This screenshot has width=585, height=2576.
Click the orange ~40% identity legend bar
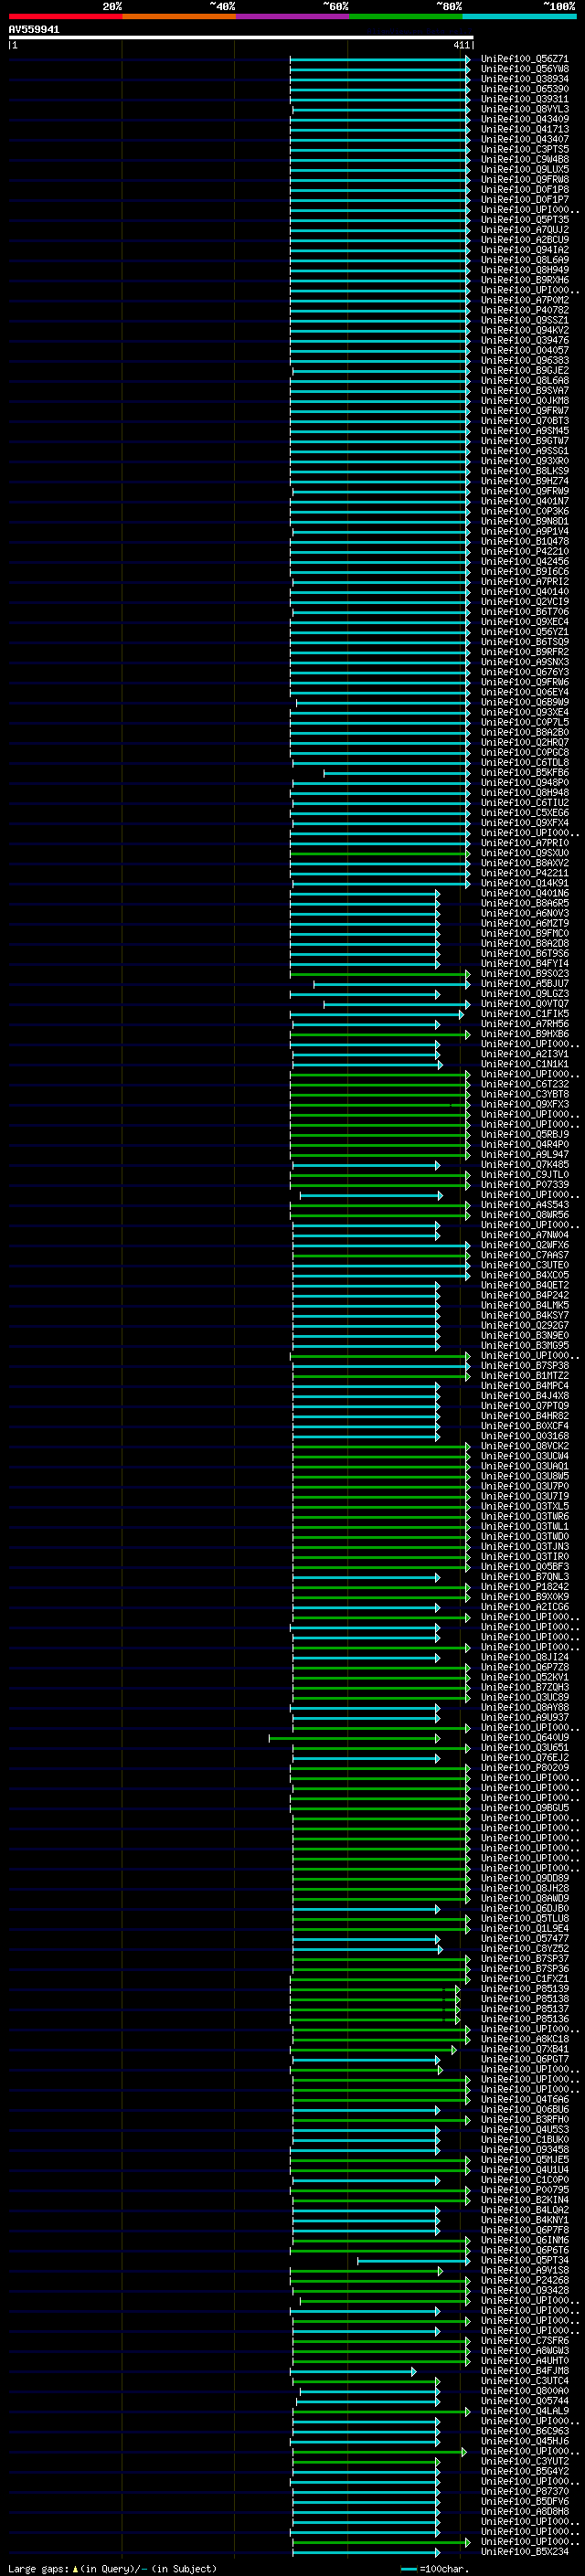tap(178, 16)
